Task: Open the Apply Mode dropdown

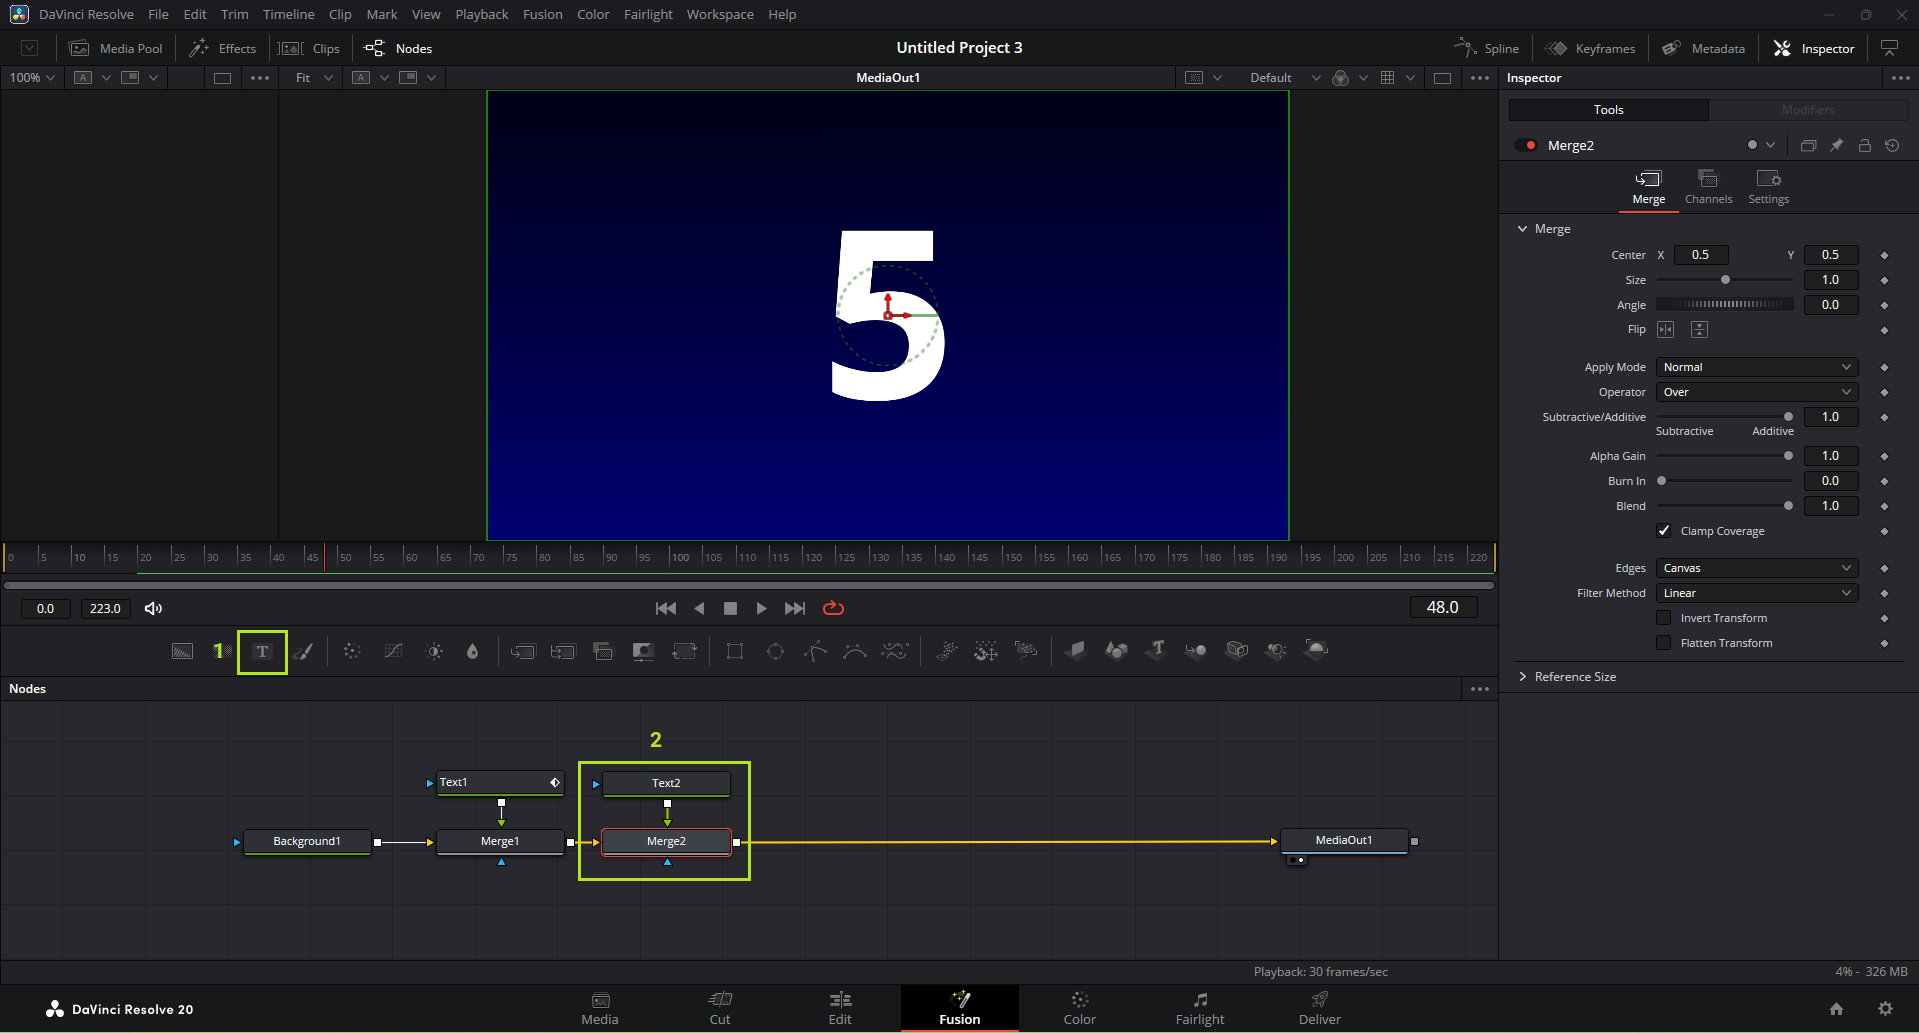Action: tap(1756, 367)
